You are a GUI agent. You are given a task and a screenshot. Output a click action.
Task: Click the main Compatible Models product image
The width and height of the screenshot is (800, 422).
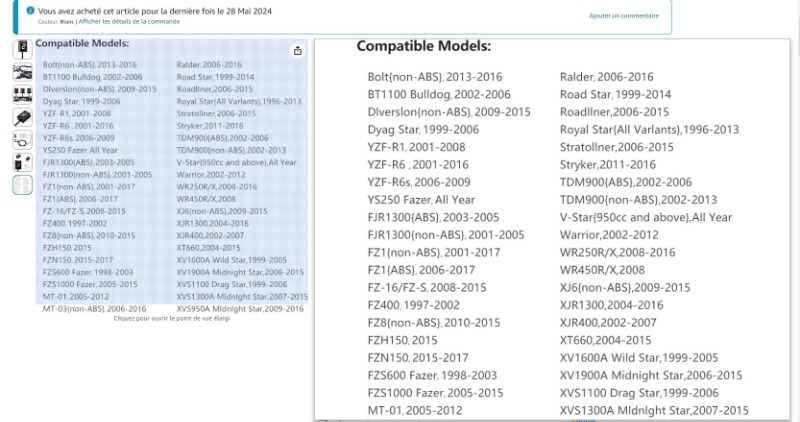point(172,180)
